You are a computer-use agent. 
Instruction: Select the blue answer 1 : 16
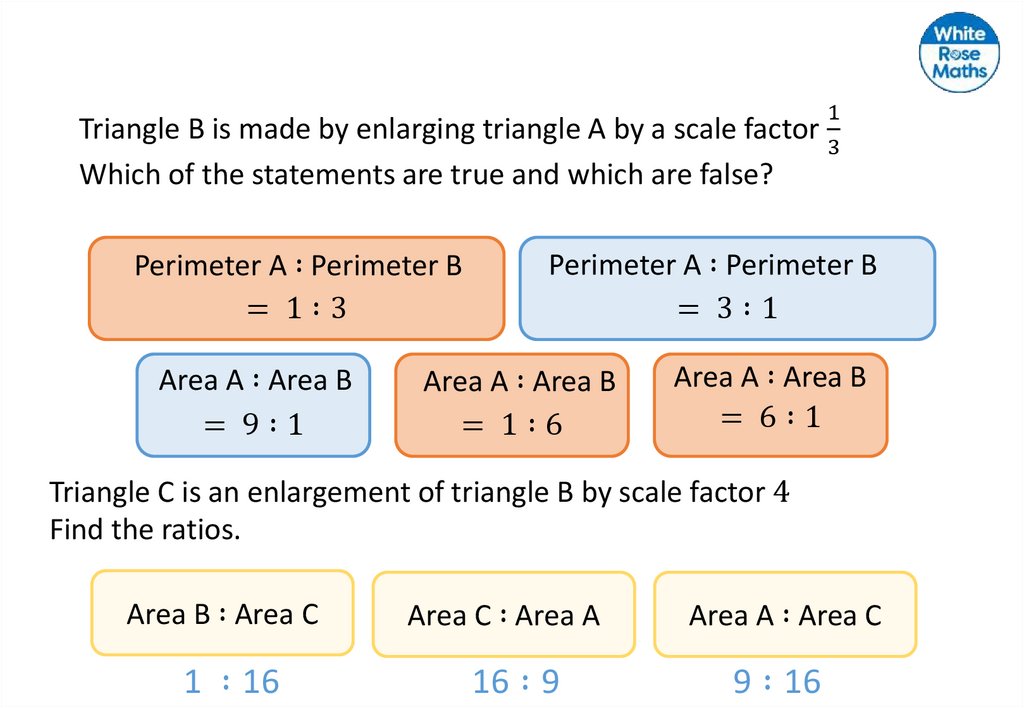click(231, 682)
